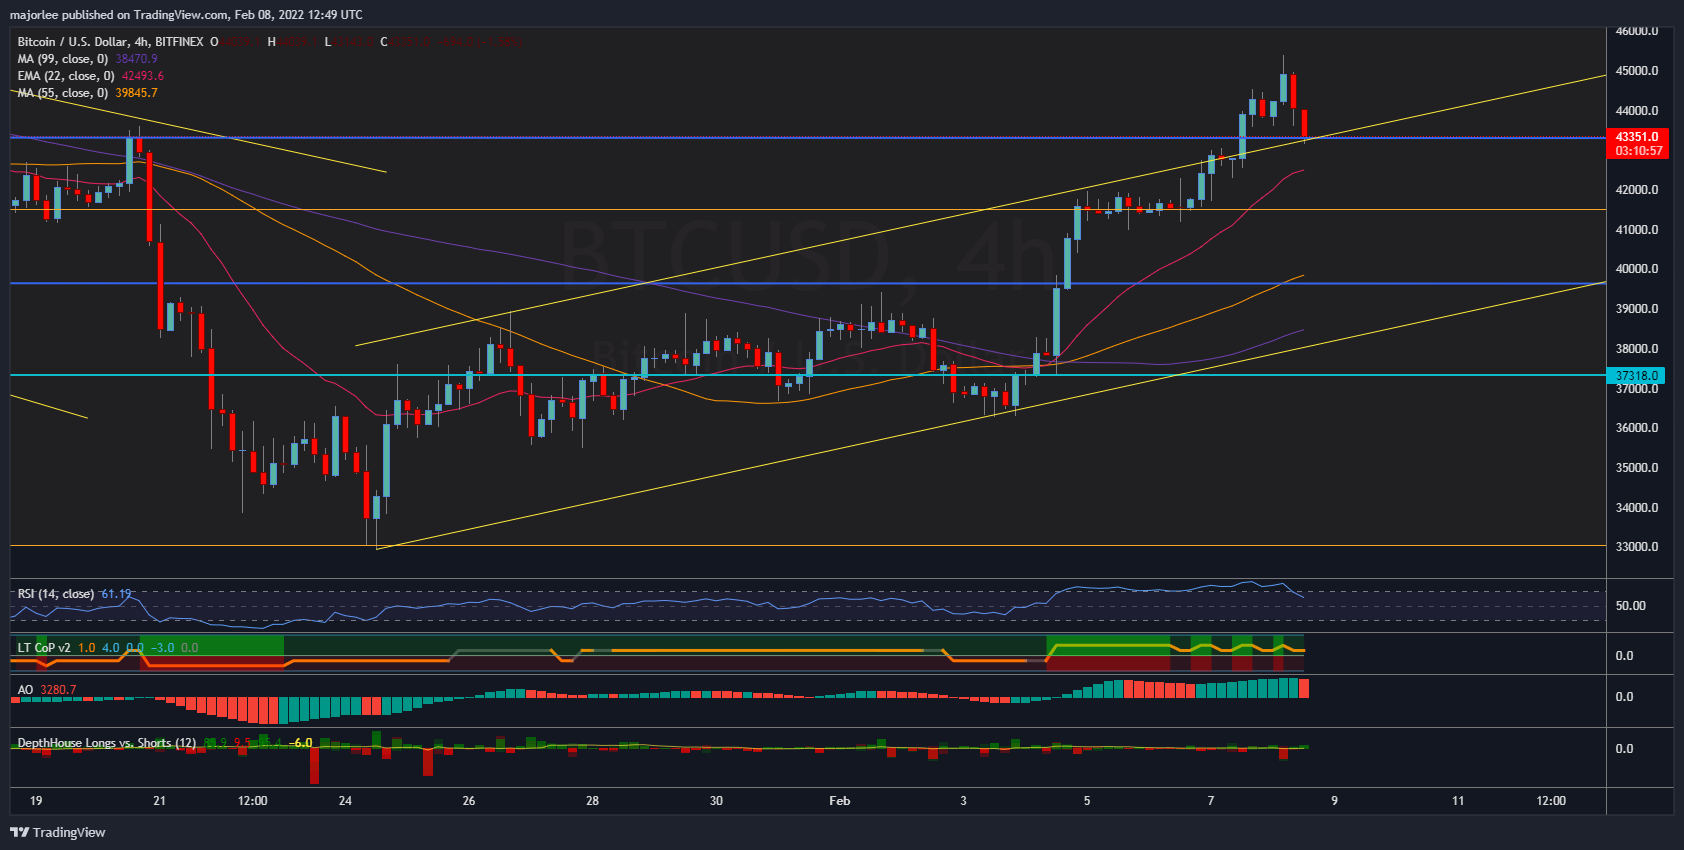
Task: Click the '19' date on time axis
Action: point(36,801)
